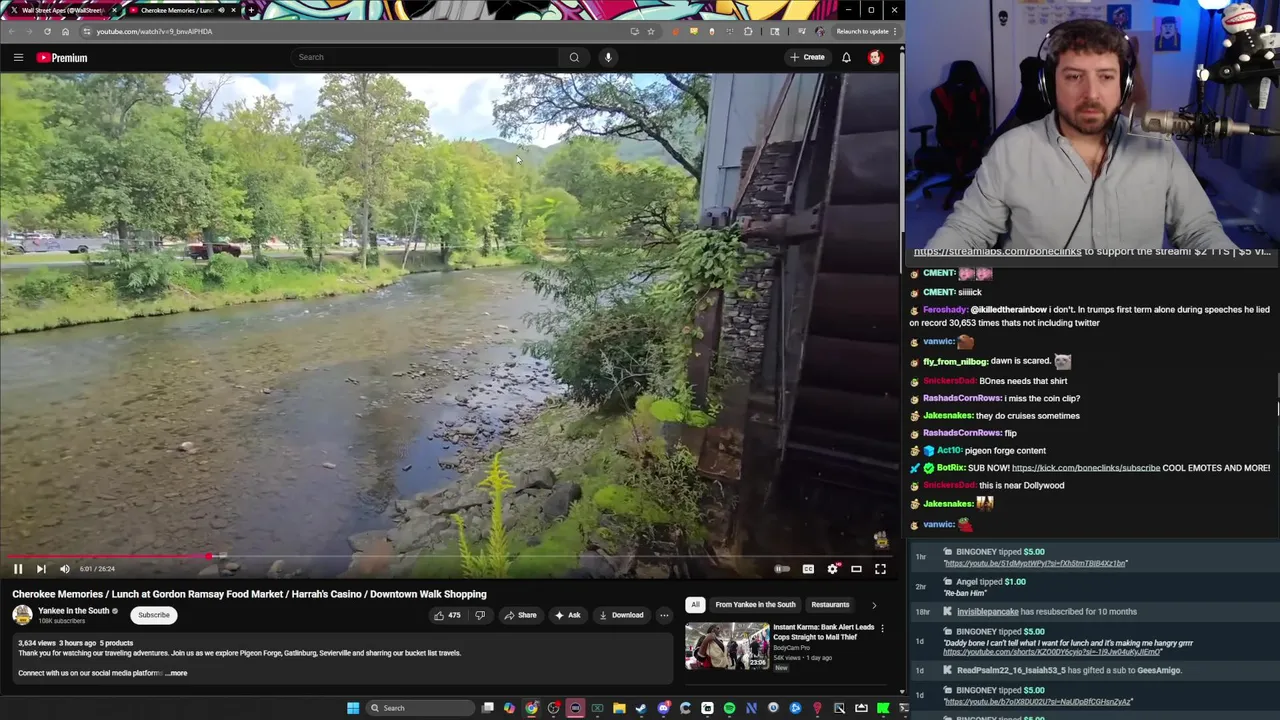Skip to the next video
Viewport: 1280px width, 720px height.
[x=41, y=569]
